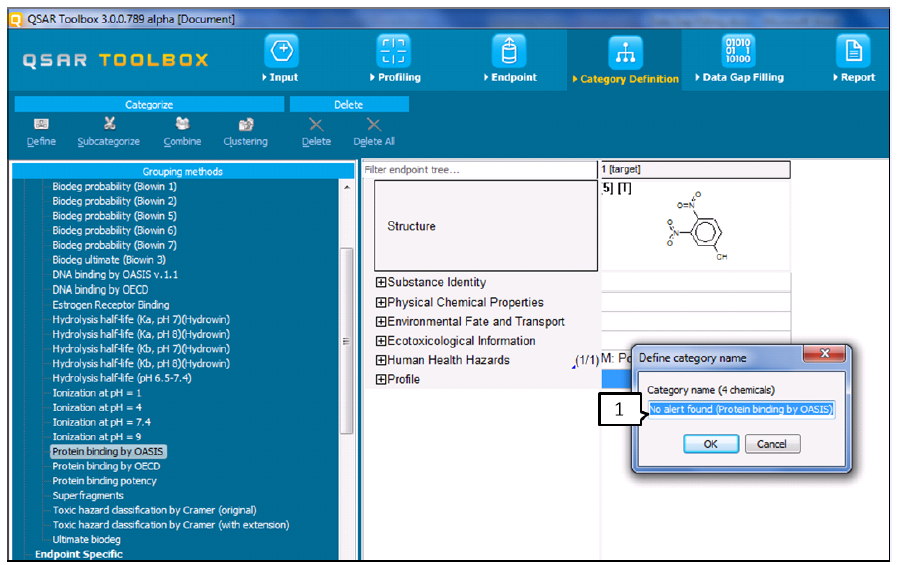Select Protein binding by OECD
This screenshot has height=565, width=914.
[106, 466]
